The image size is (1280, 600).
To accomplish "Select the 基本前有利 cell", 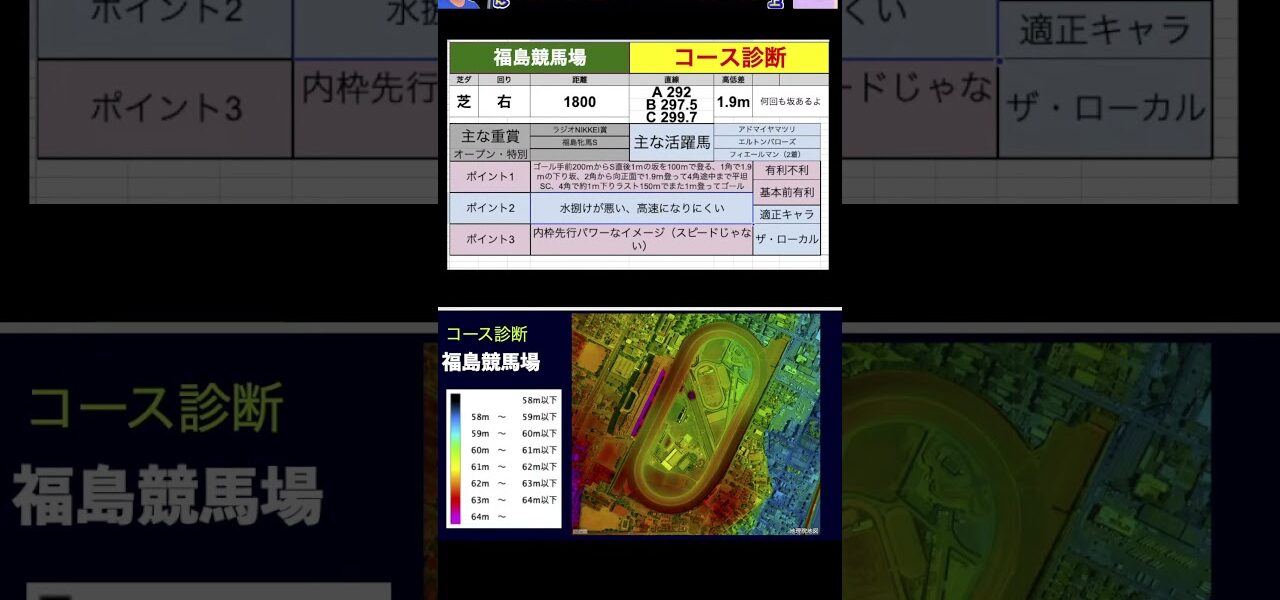I will pos(786,192).
